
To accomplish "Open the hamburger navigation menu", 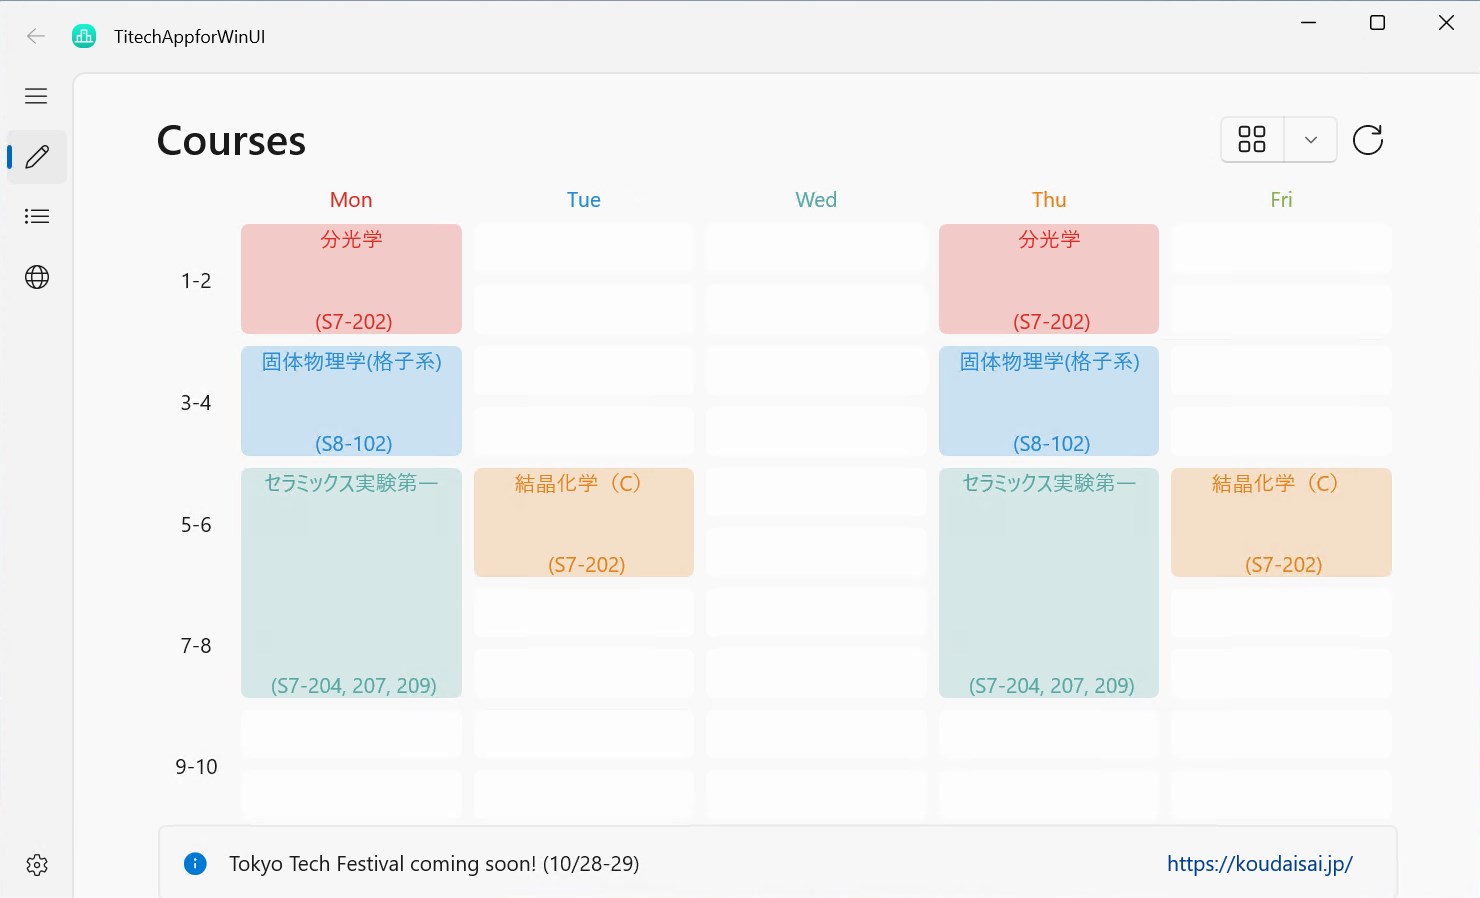I will coord(36,96).
